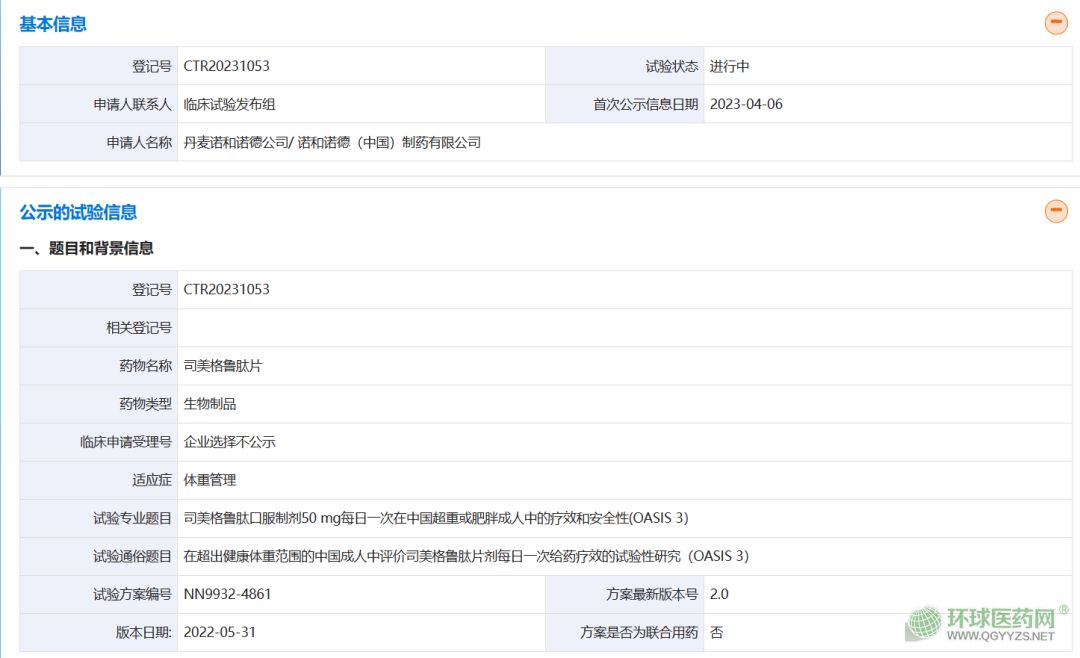The width and height of the screenshot is (1080, 658).
Task: Click the 临床试验发布组 contact value
Action: click(x=229, y=104)
